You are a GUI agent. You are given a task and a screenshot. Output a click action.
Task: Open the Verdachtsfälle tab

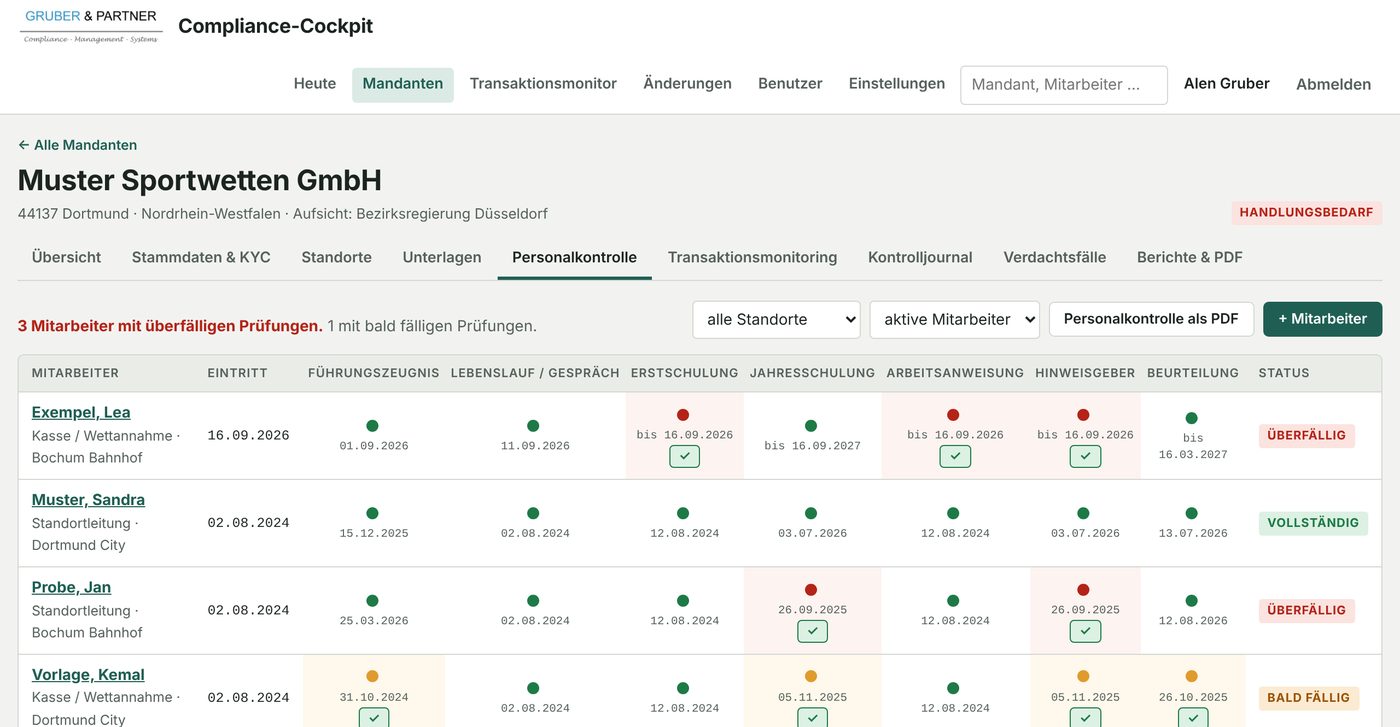pos(1055,257)
